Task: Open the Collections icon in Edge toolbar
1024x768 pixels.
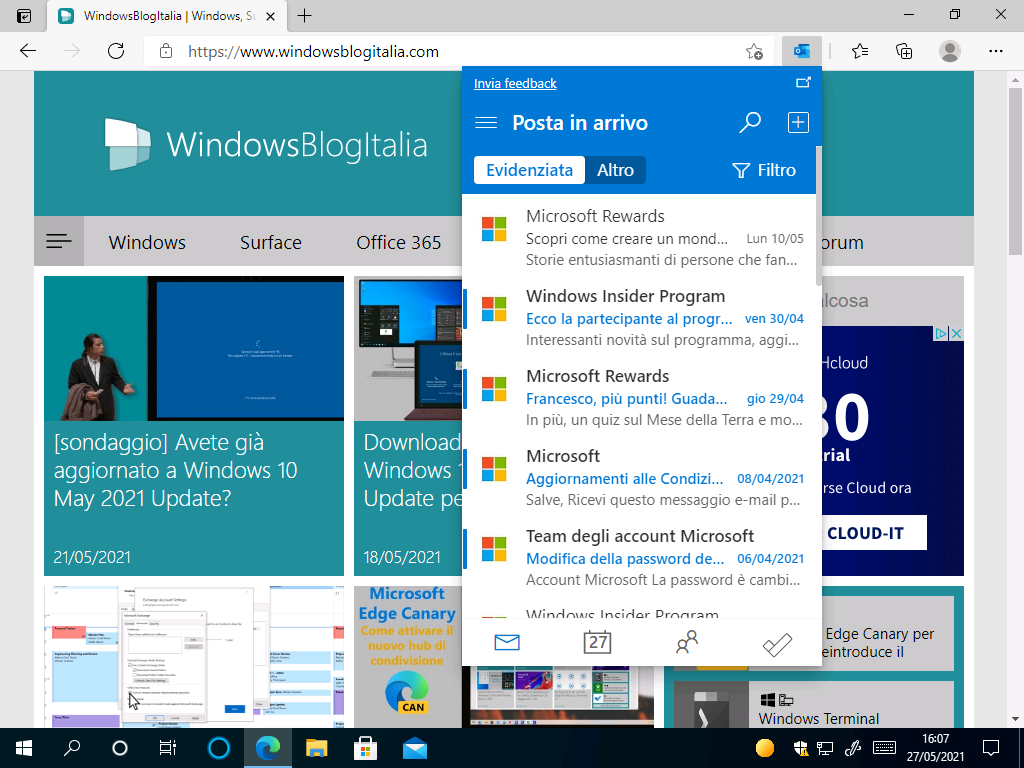Action: (904, 51)
